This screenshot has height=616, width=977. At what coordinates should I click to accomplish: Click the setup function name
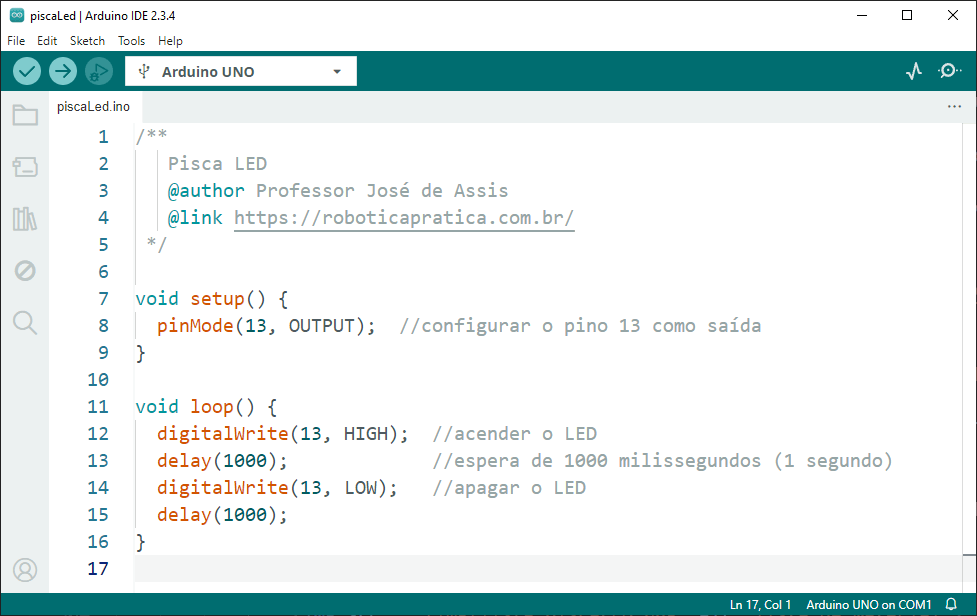click(217, 298)
